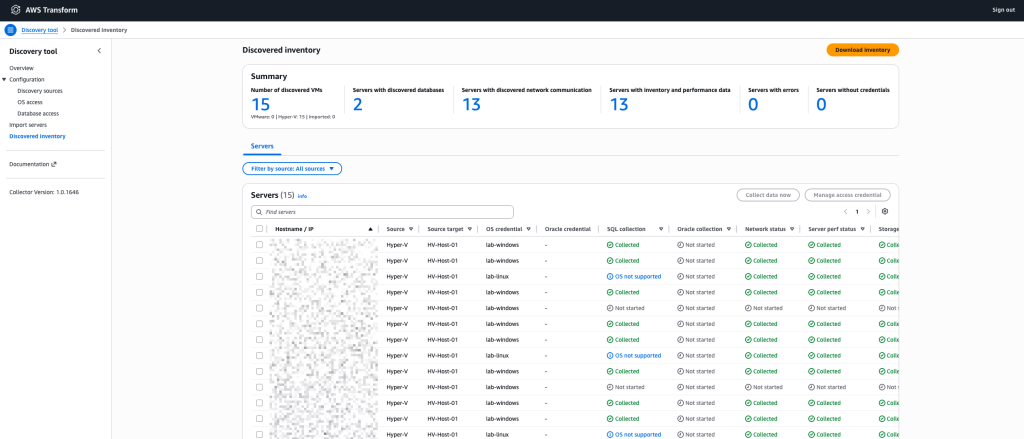
Task: Open the OS credential column filter arrow
Action: click(x=528, y=229)
